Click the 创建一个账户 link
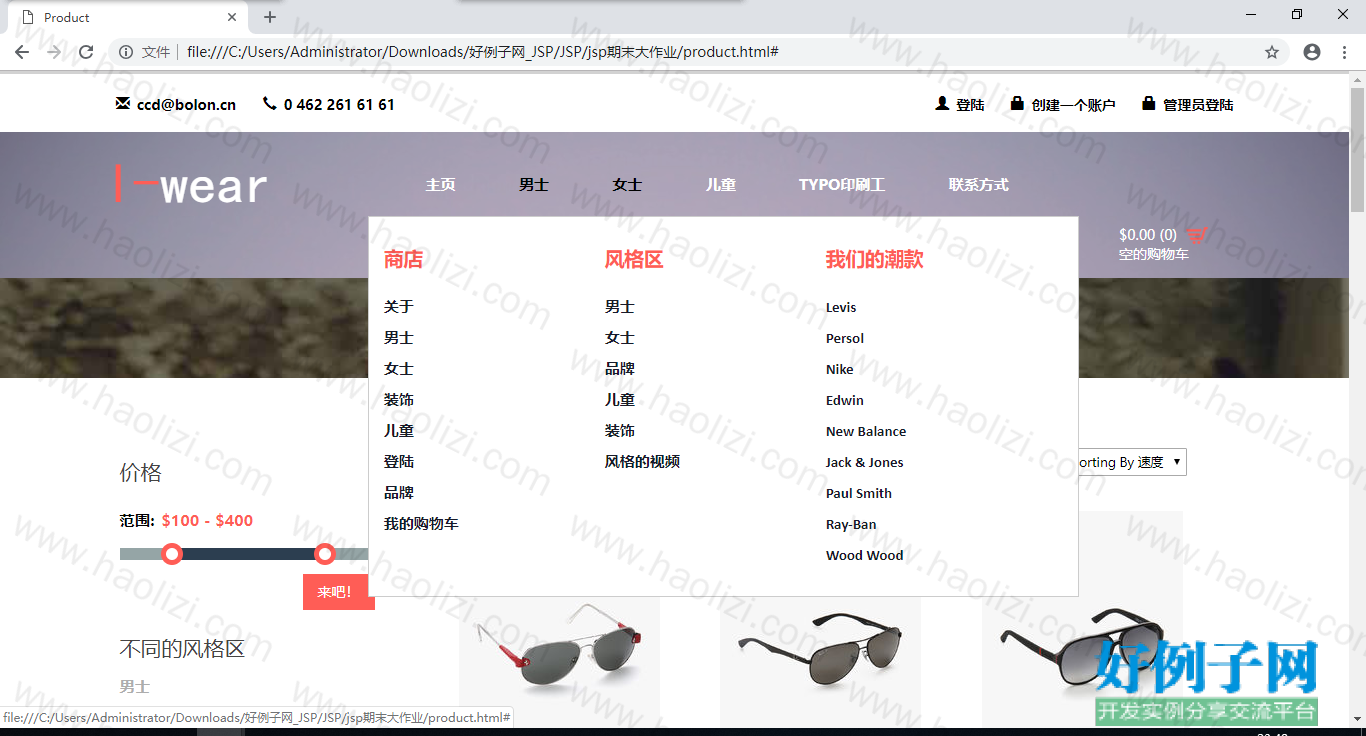Viewport: 1366px width, 736px height. (x=1073, y=104)
